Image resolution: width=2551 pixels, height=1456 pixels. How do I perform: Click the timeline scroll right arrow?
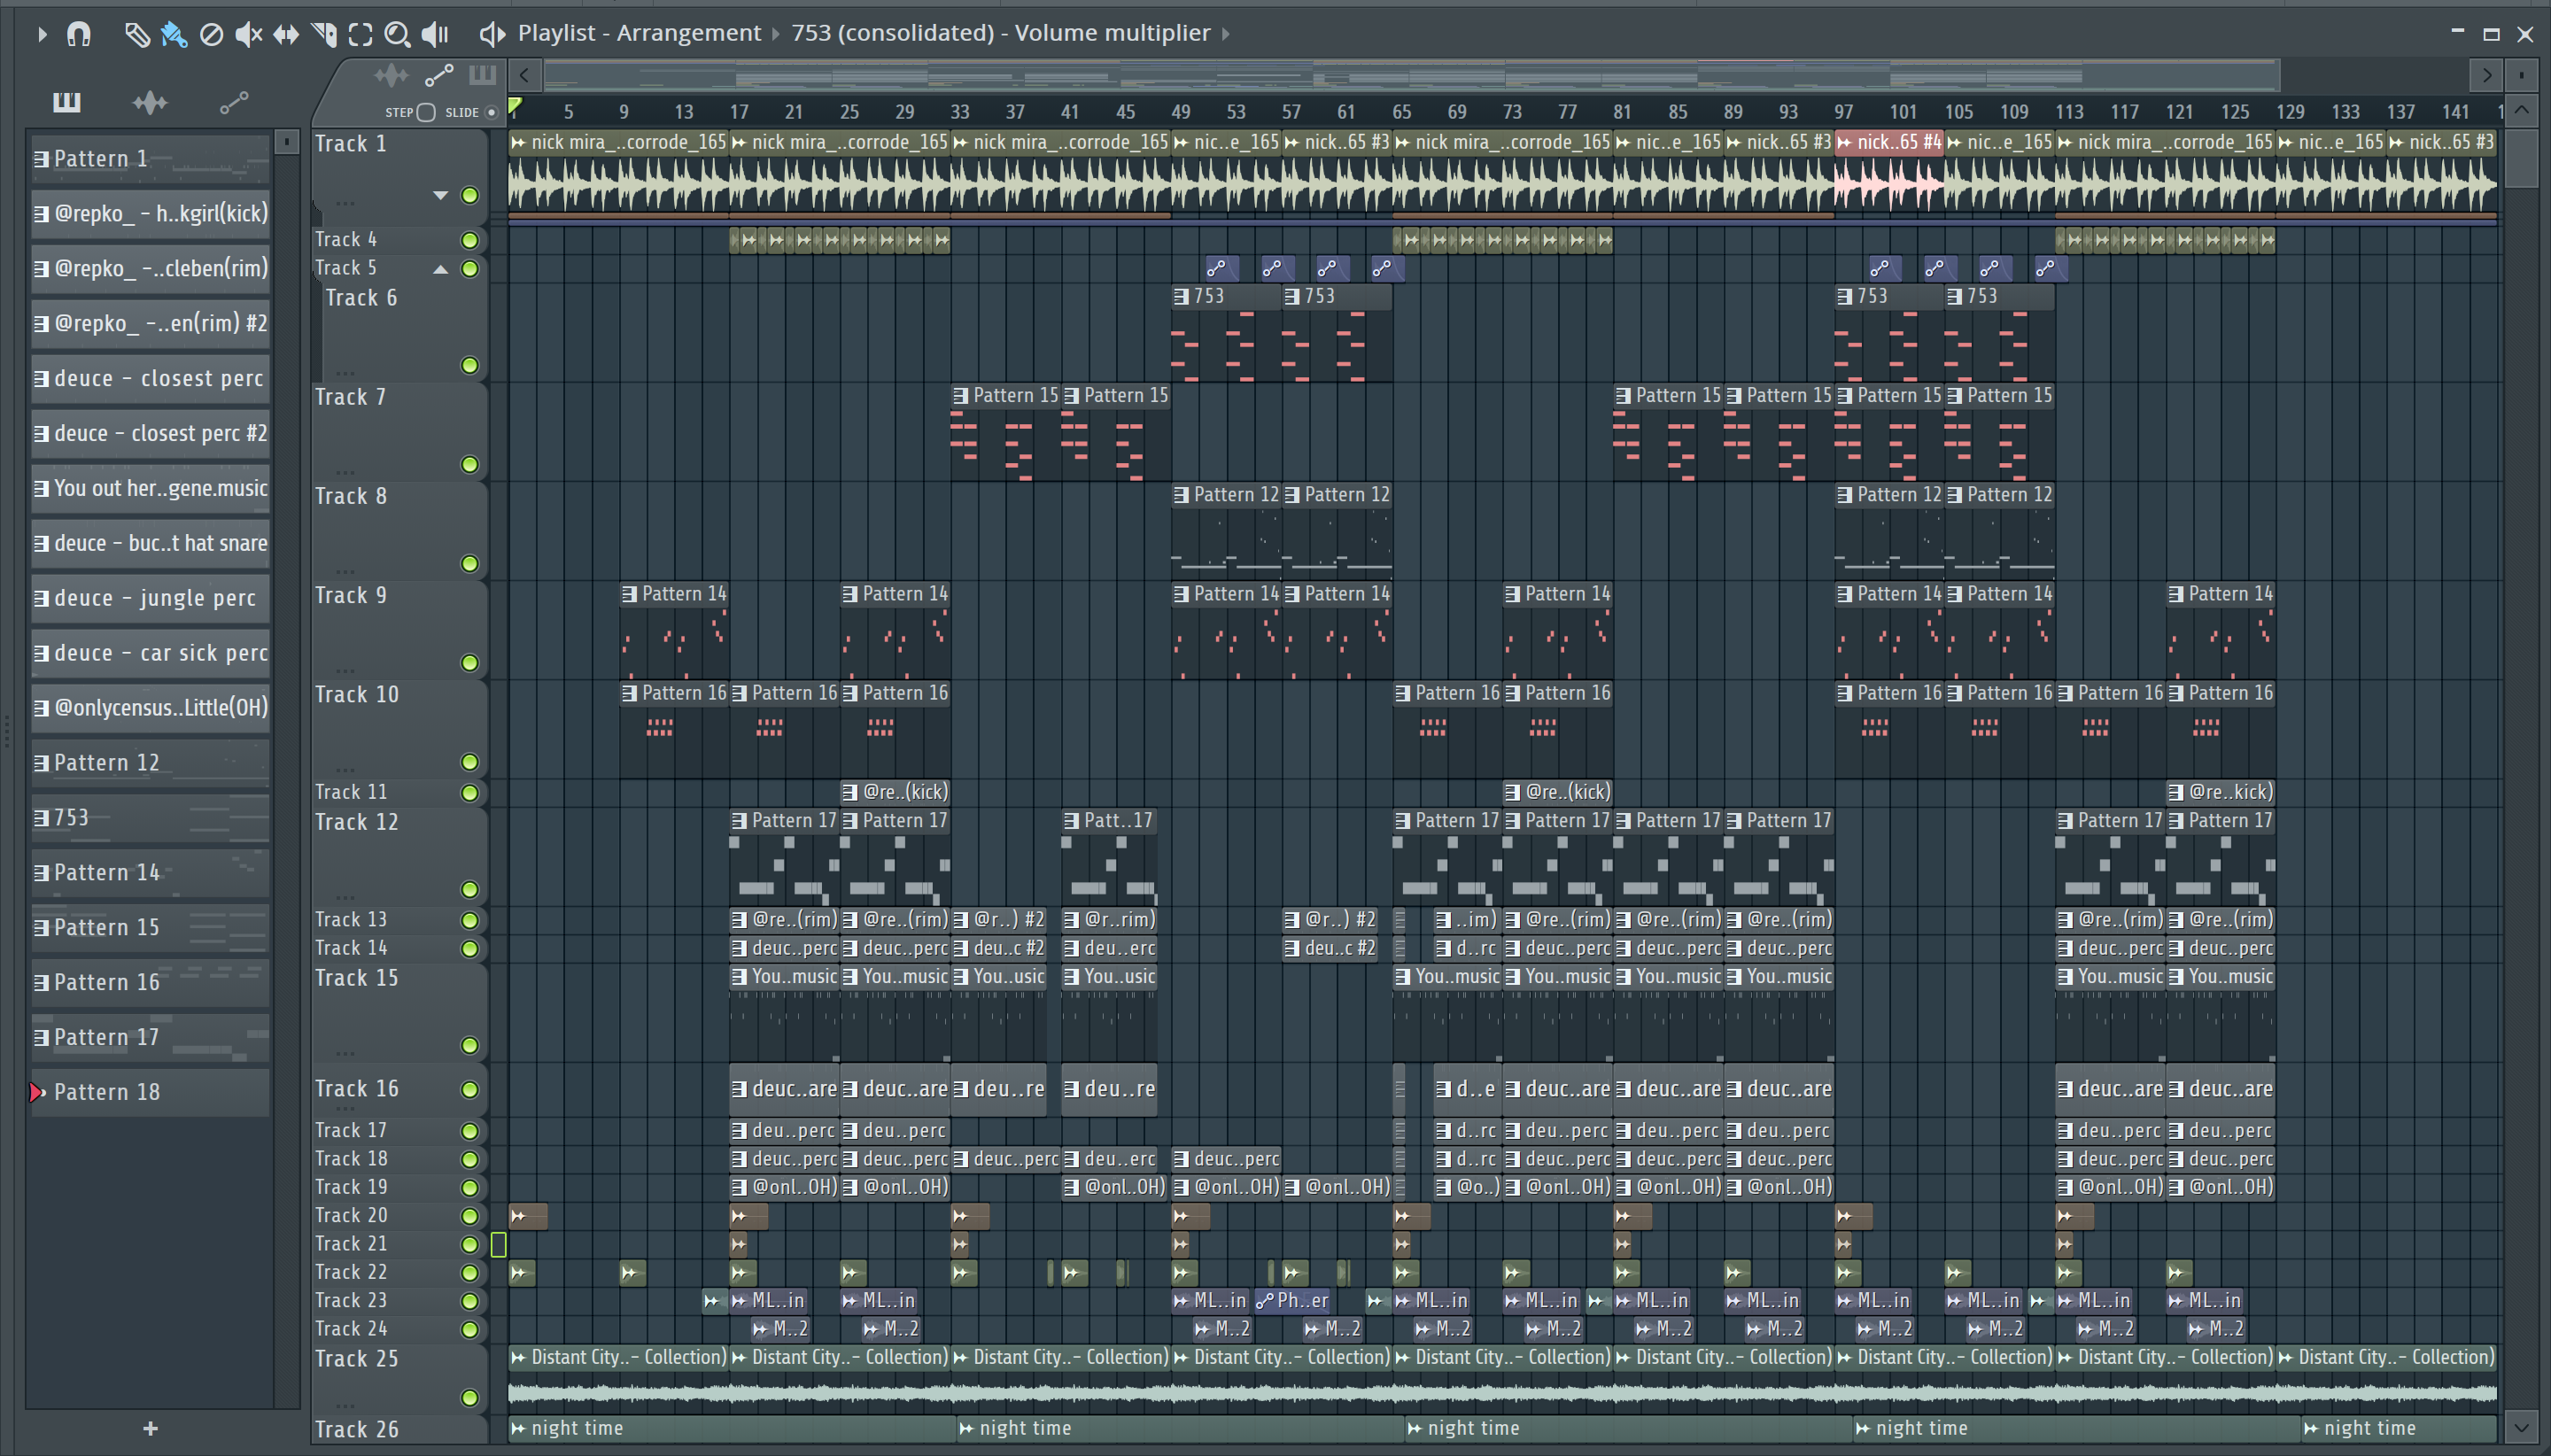point(2486,75)
